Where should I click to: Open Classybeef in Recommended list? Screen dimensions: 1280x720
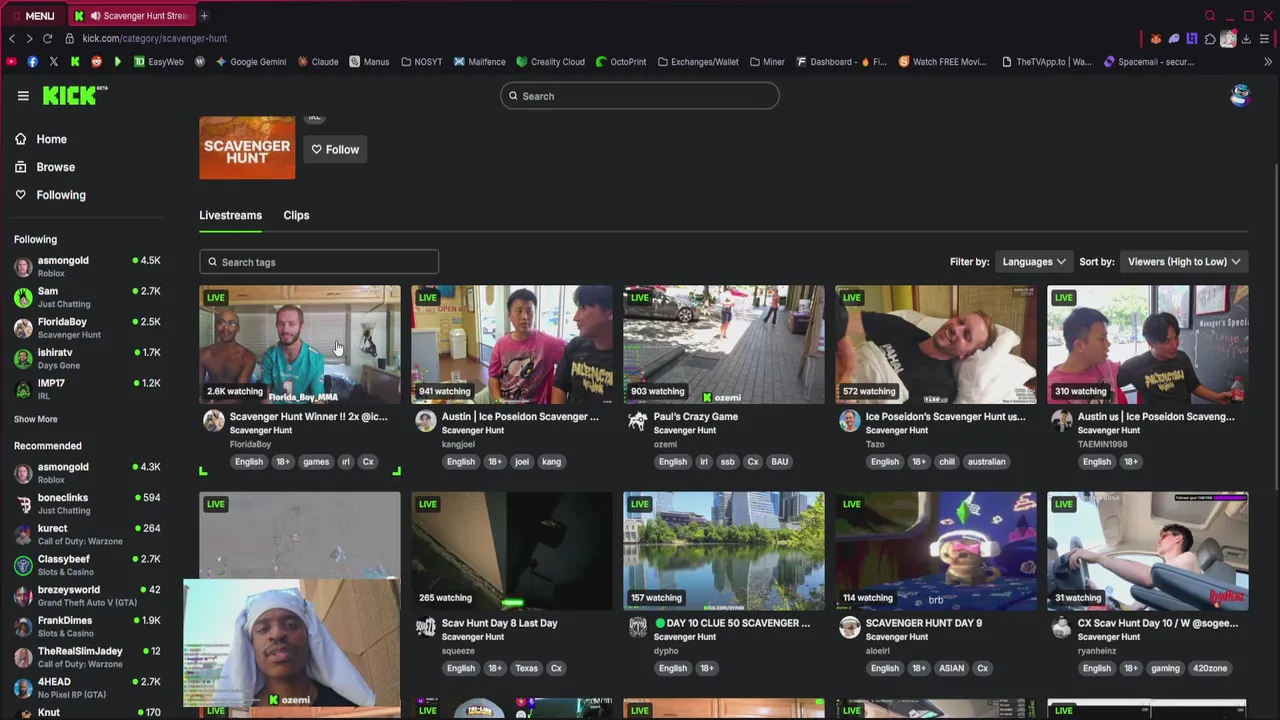[87, 565]
